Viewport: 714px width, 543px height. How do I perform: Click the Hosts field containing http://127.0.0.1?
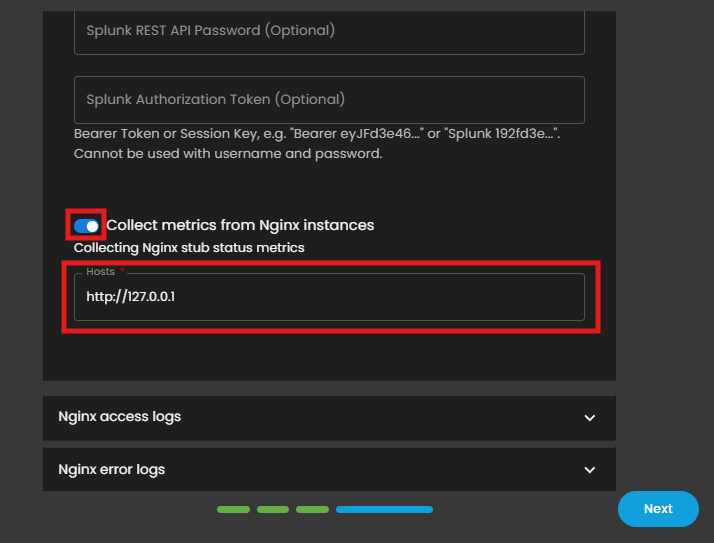(x=329, y=298)
